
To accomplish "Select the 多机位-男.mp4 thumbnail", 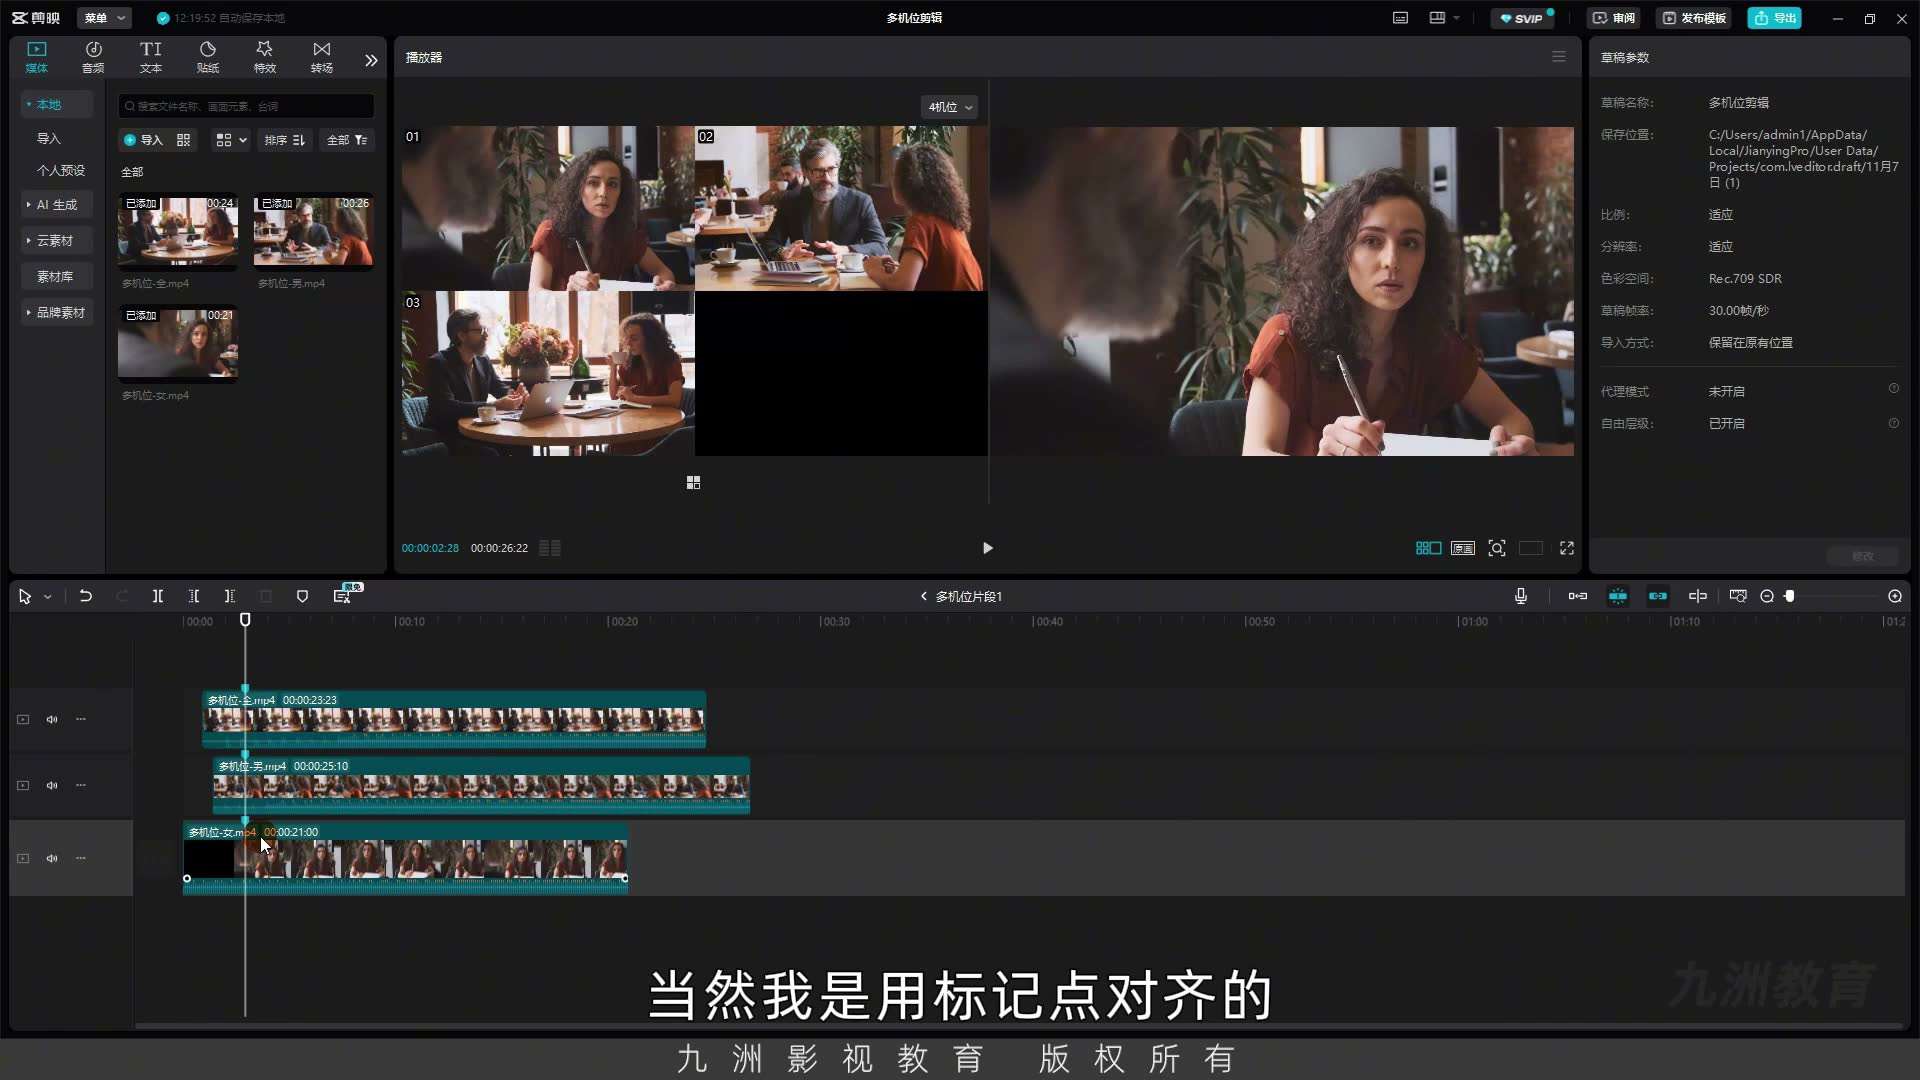I will click(314, 231).
